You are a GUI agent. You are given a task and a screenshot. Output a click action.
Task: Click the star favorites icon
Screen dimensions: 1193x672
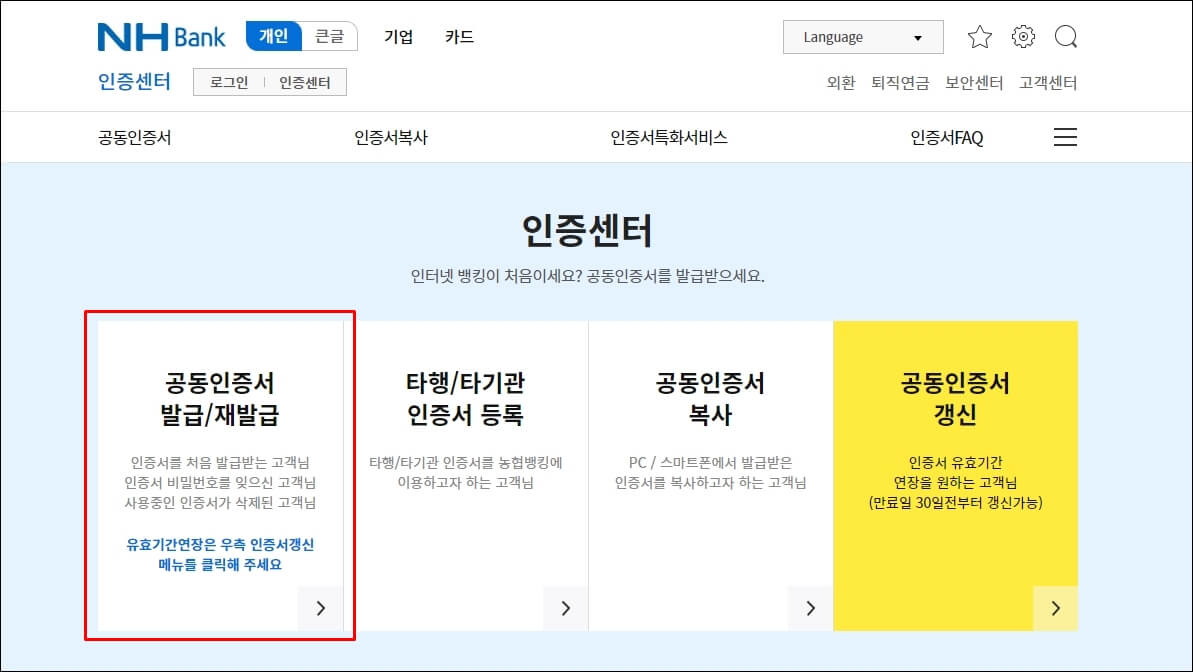(x=979, y=36)
